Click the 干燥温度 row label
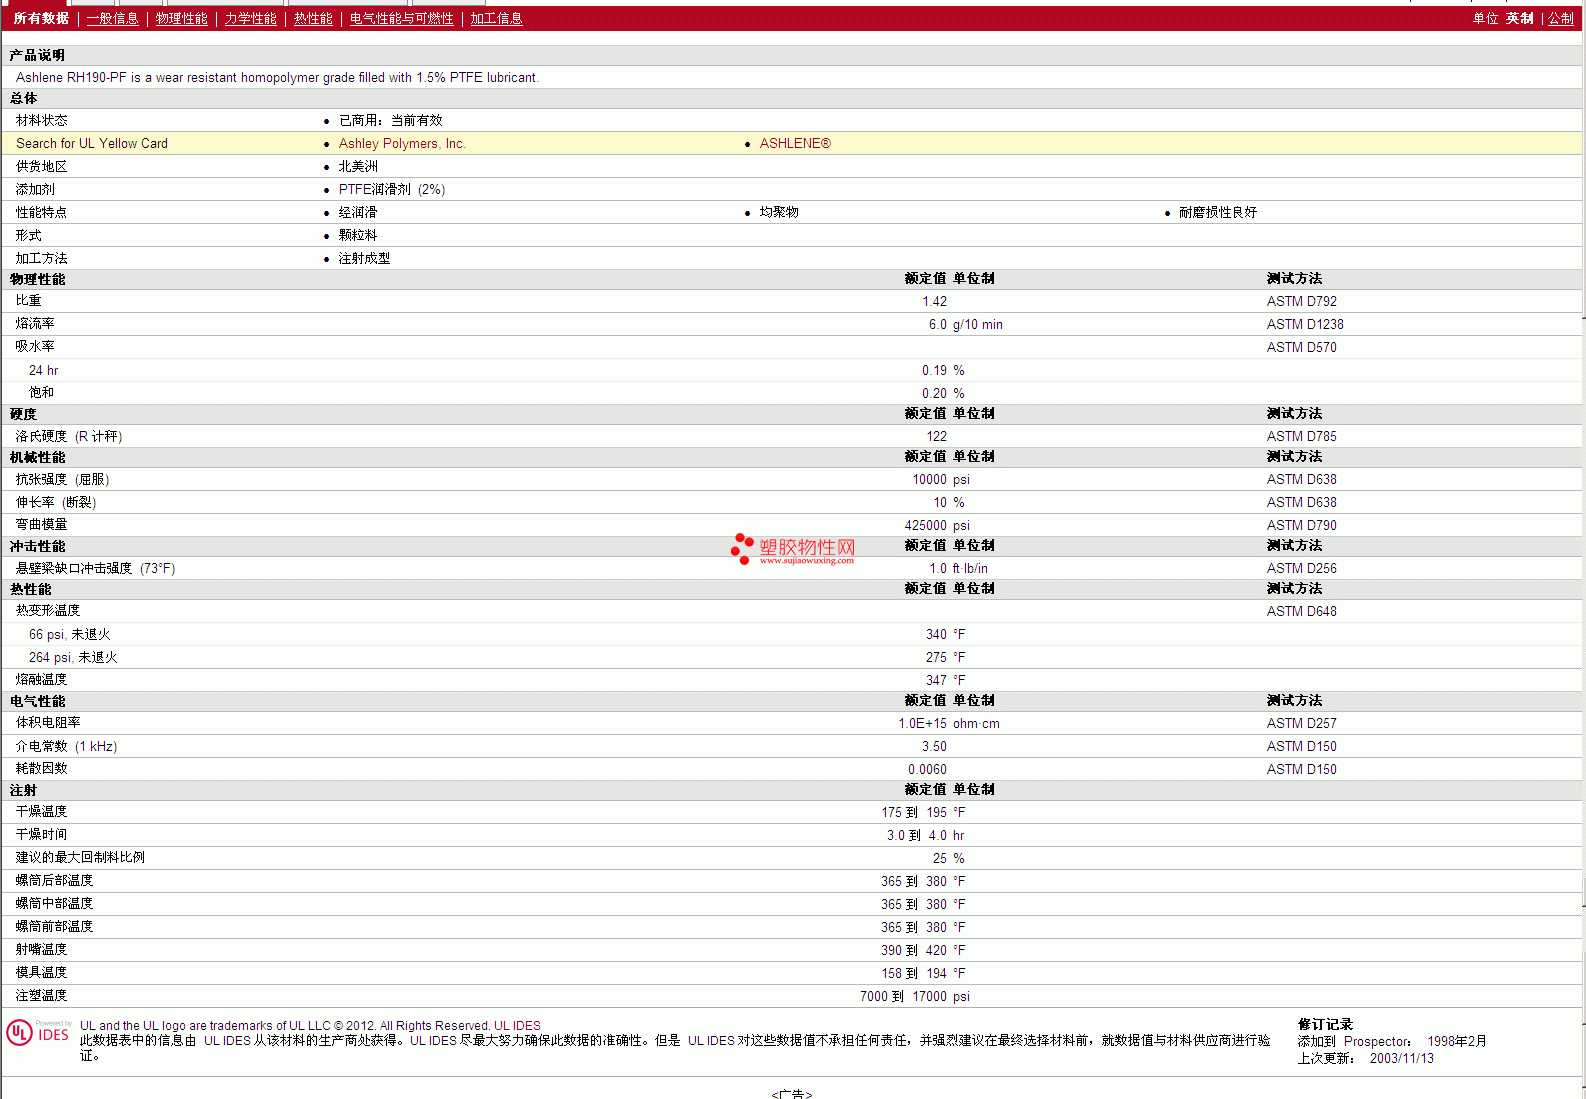This screenshot has width=1586, height=1099. 41,811
